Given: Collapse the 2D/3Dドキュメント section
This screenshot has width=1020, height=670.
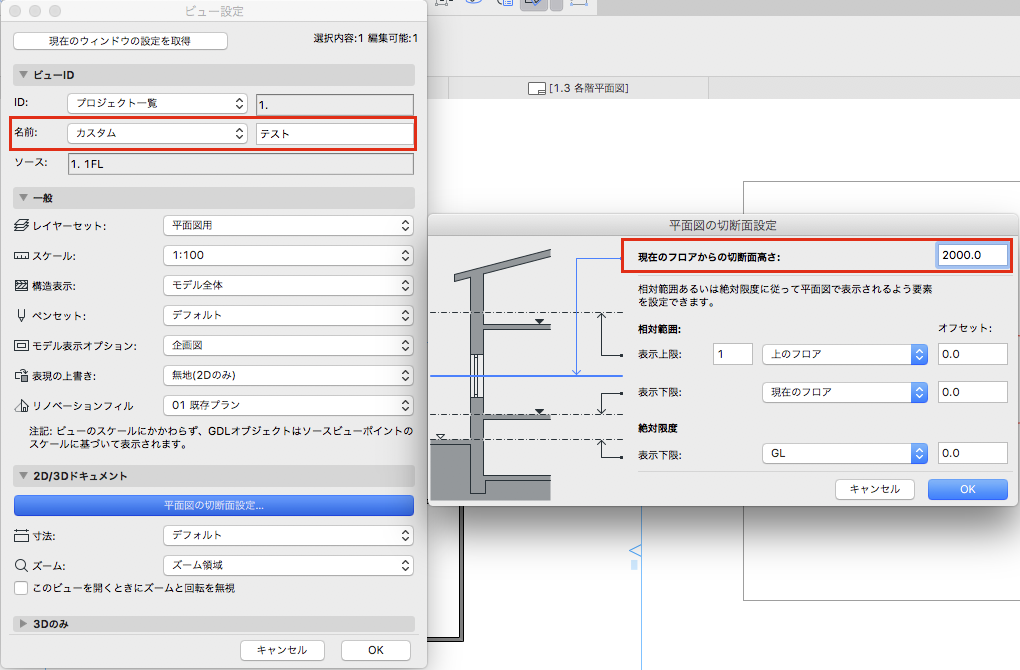Looking at the screenshot, I should (23, 476).
